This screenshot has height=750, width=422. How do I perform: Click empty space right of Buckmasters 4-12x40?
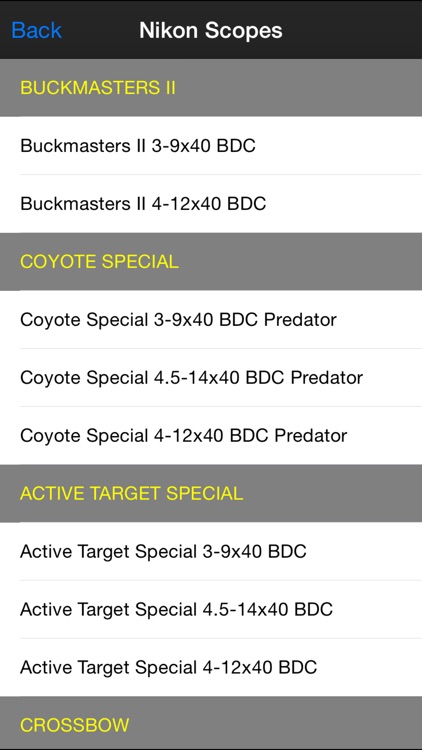coord(344,204)
